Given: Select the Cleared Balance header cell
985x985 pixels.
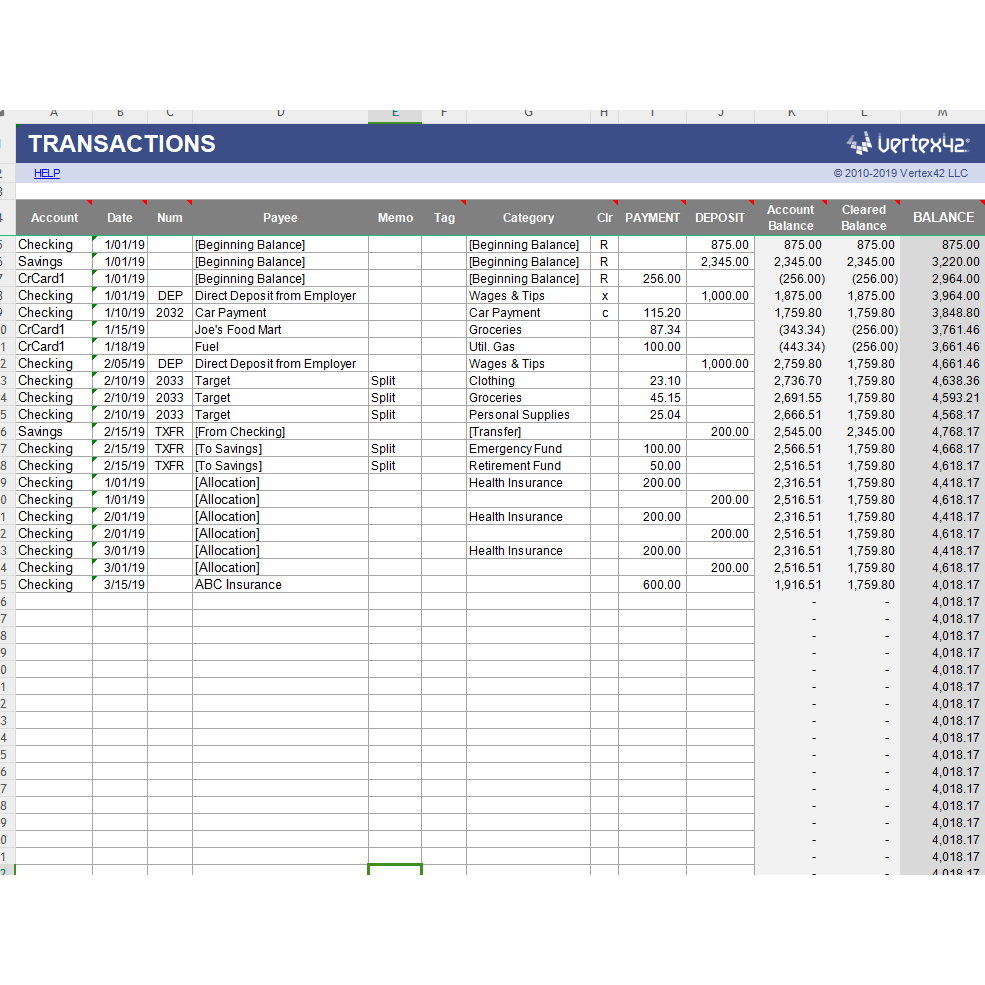Looking at the screenshot, I should [x=863, y=218].
